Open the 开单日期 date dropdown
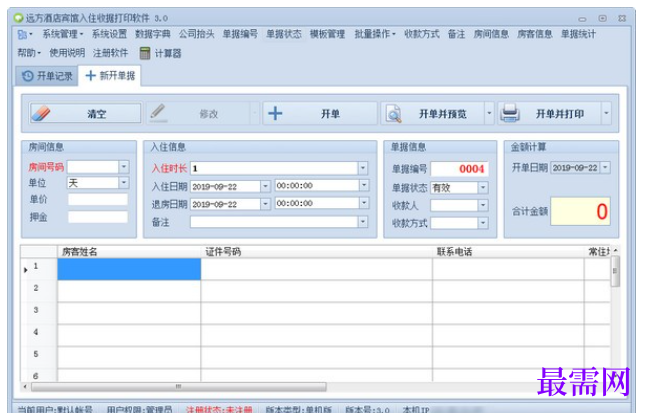 click(x=605, y=168)
